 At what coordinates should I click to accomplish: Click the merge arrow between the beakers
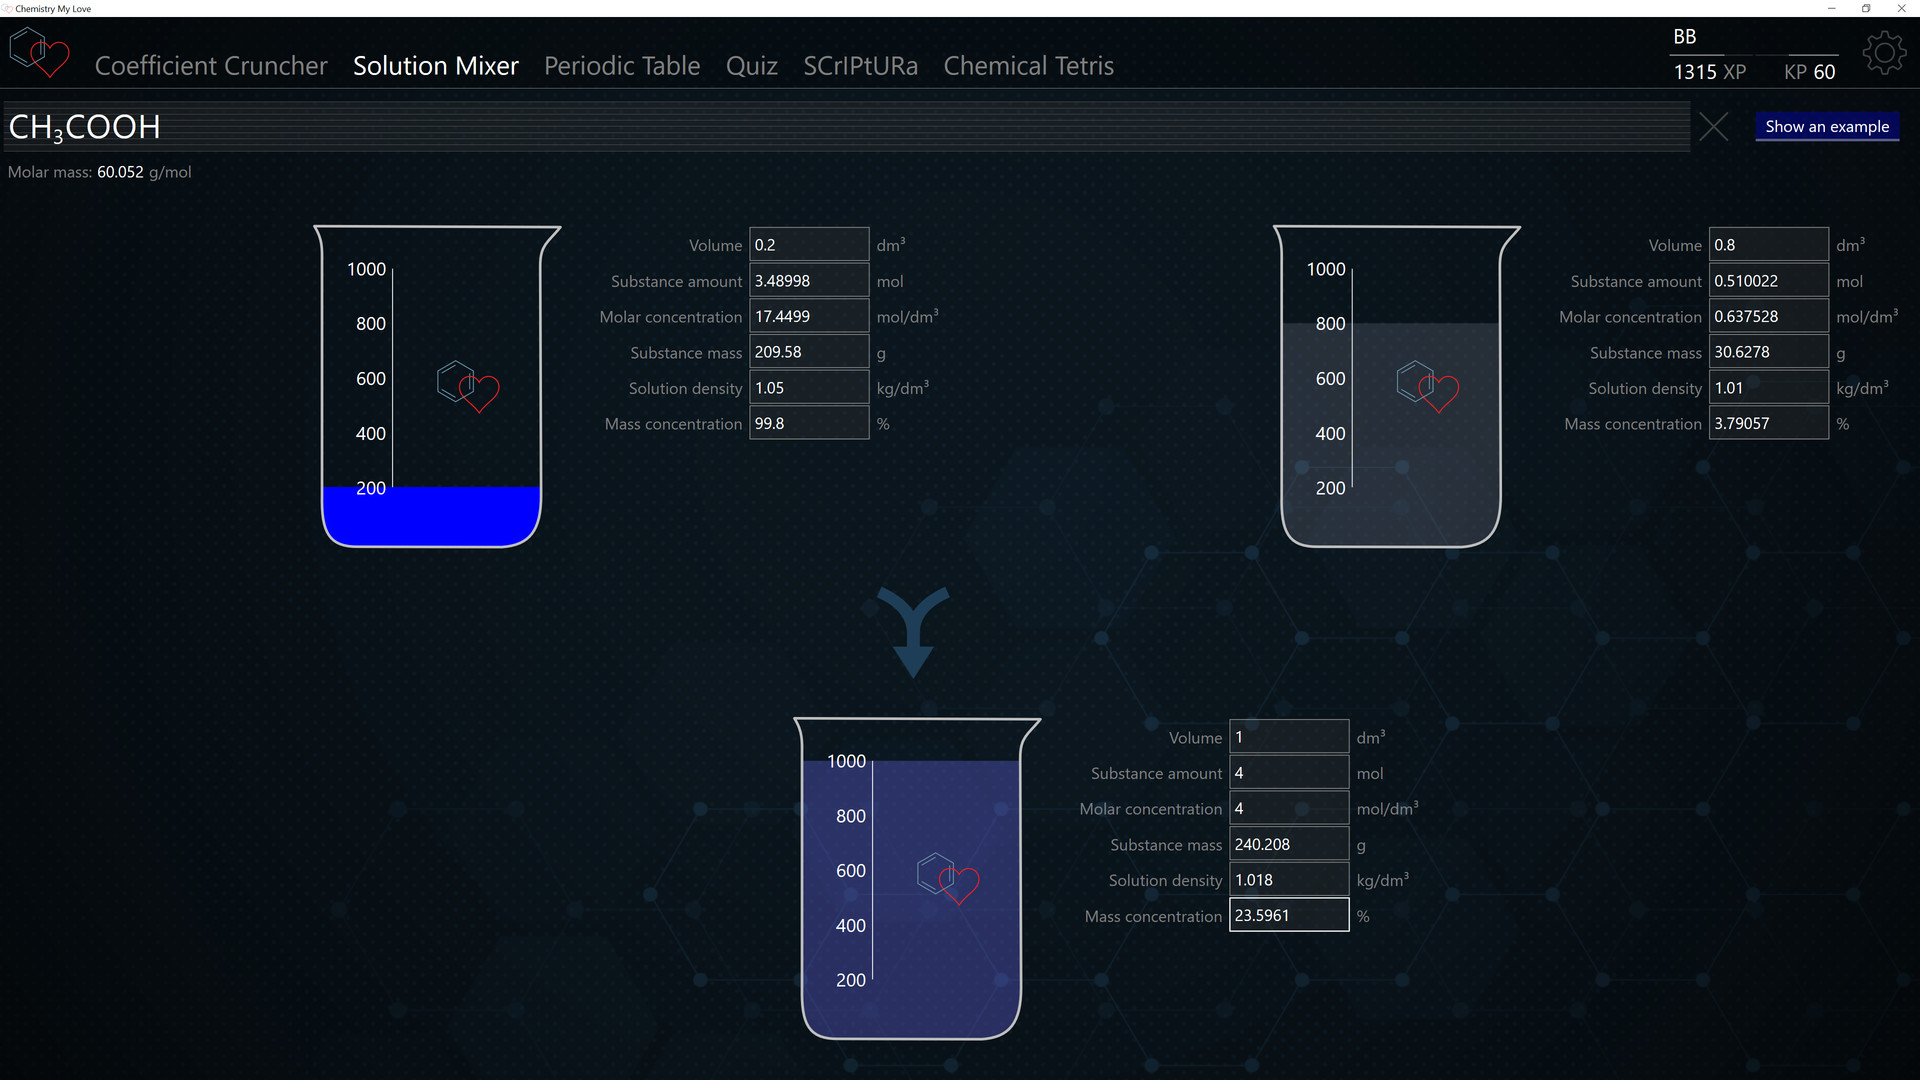tap(913, 631)
